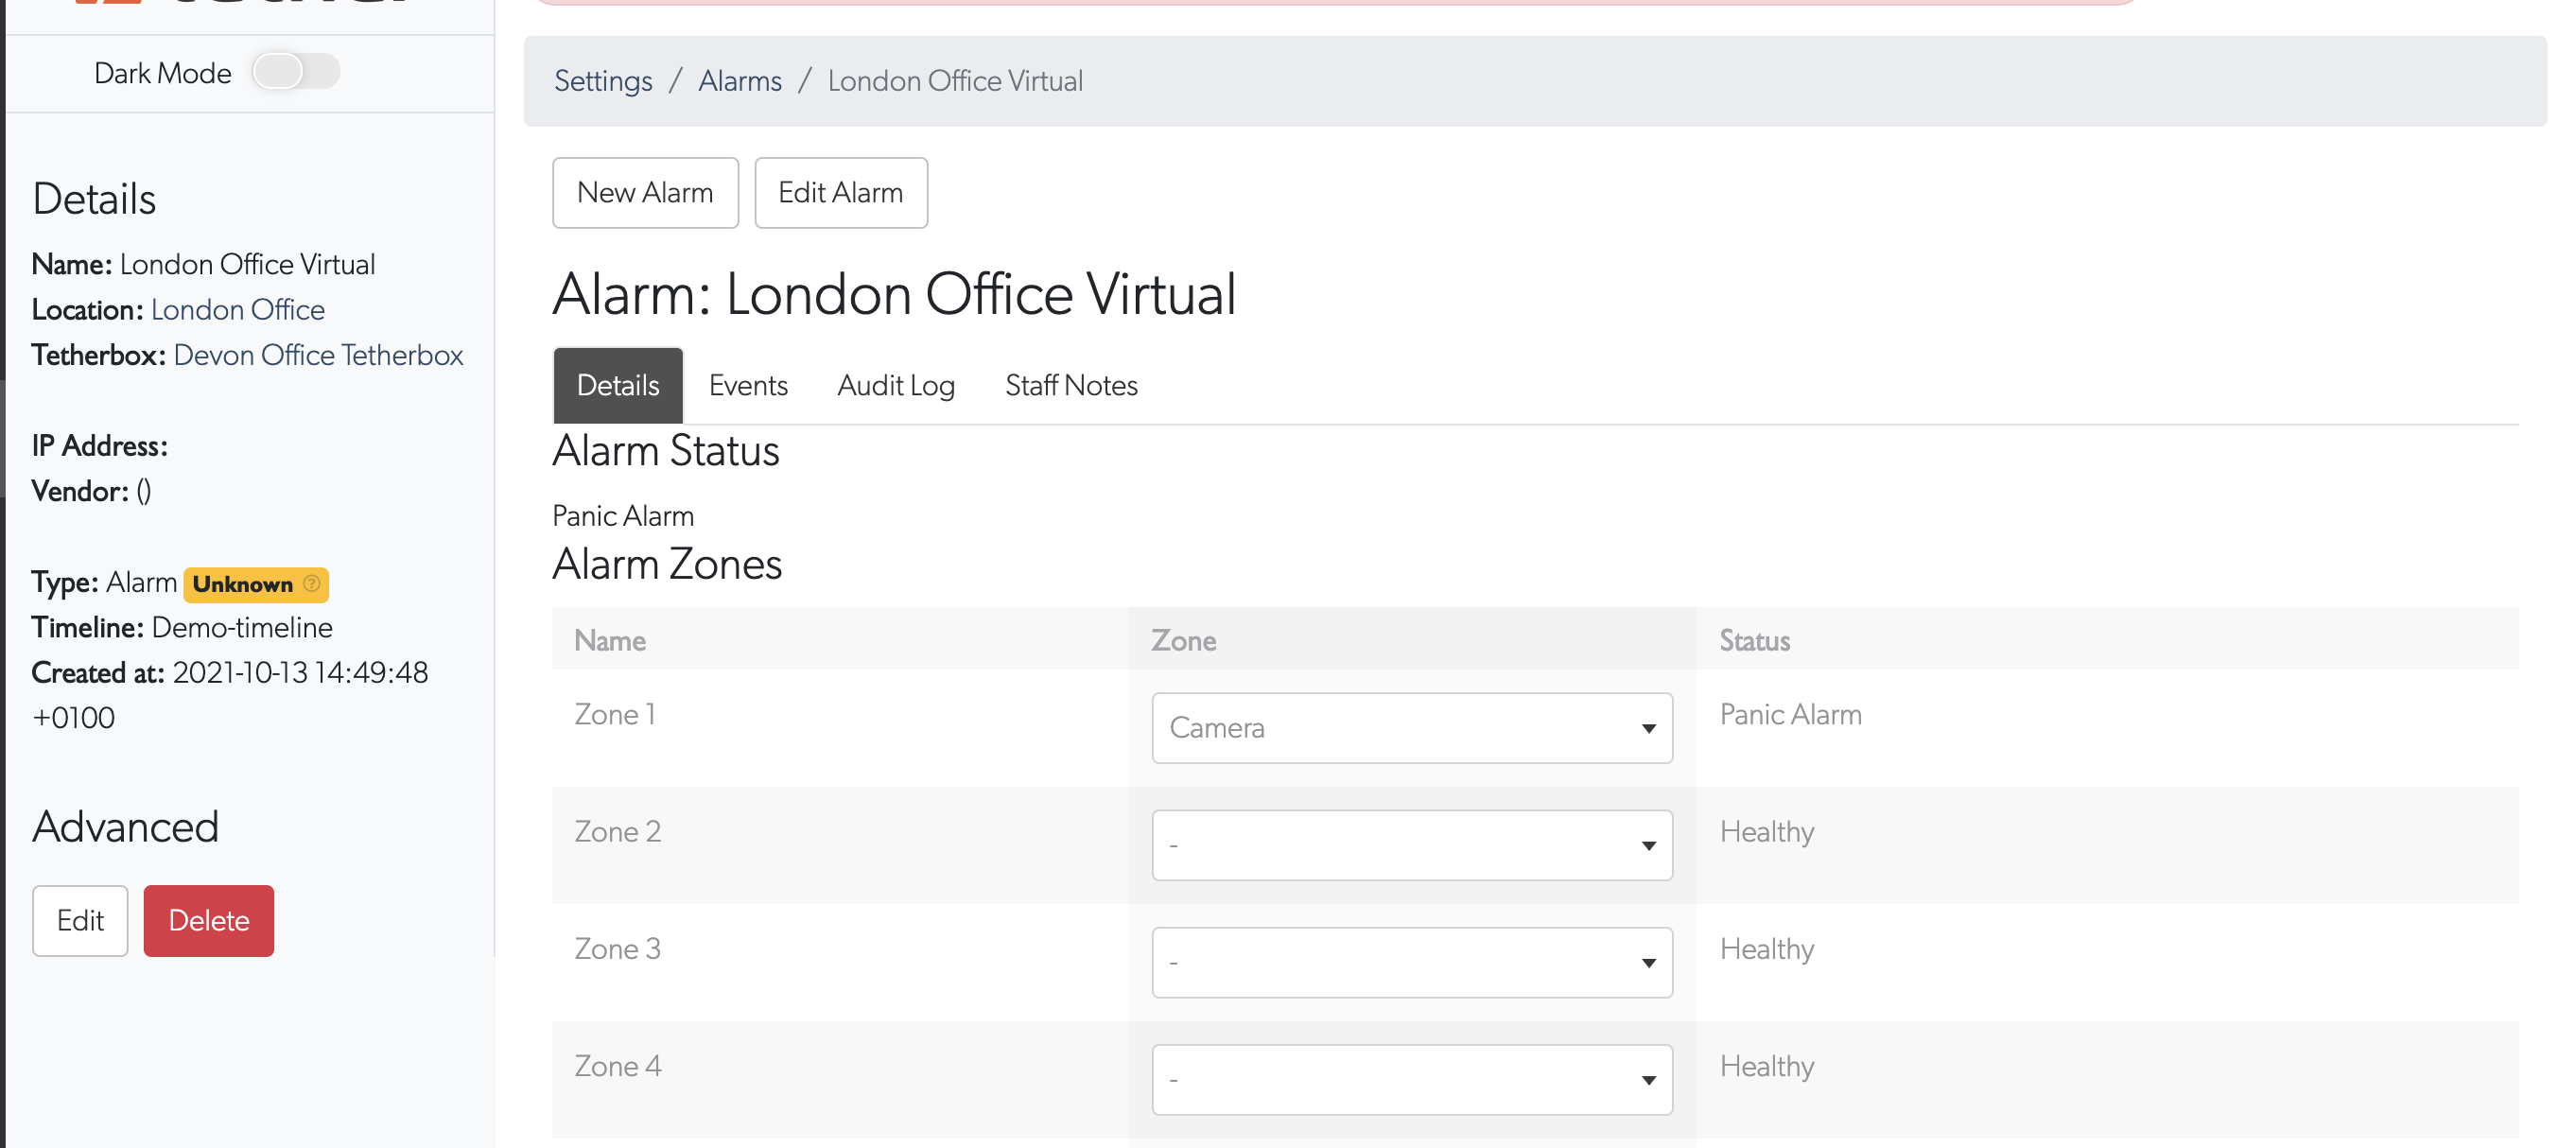The height and width of the screenshot is (1148, 2576).
Task: Follow the Devon Office Tetherbox link
Action: pos(318,355)
